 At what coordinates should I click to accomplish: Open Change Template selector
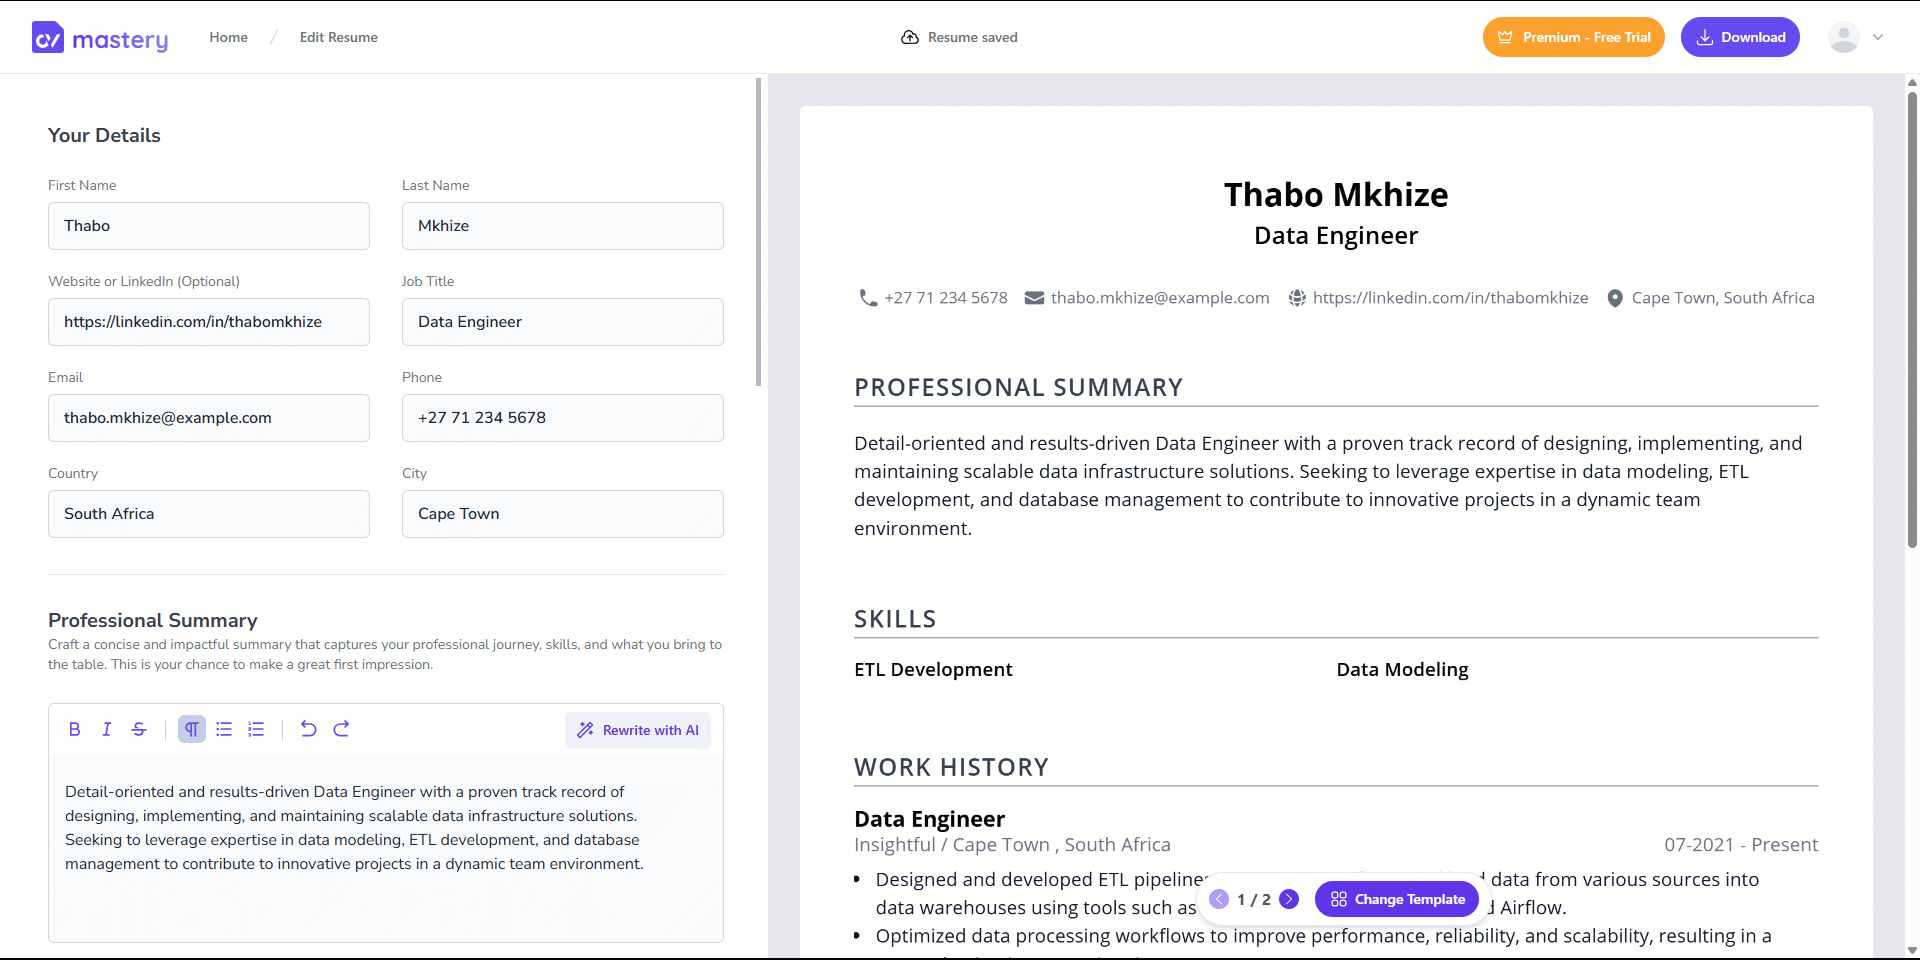[x=1397, y=899]
